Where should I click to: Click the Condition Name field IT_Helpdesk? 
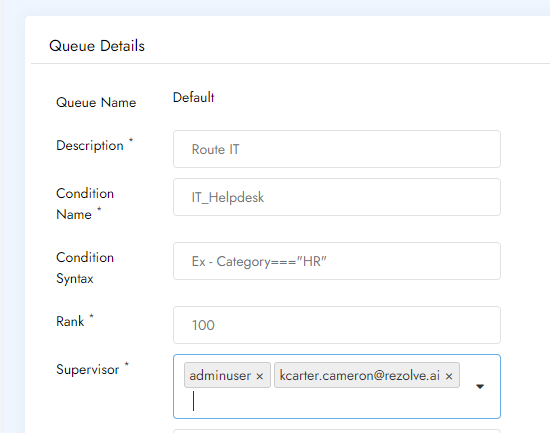click(x=337, y=197)
